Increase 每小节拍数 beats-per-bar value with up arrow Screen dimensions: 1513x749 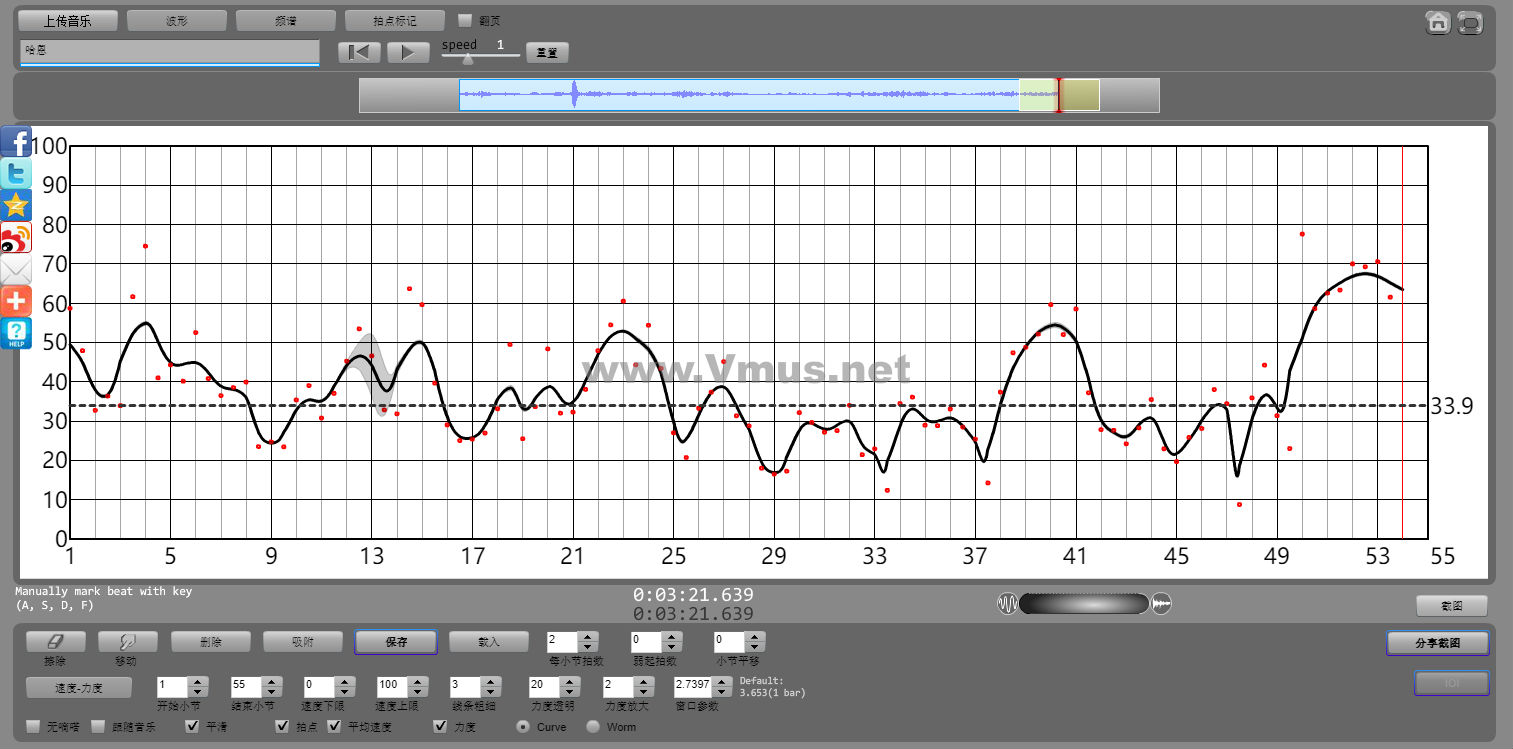click(x=589, y=636)
